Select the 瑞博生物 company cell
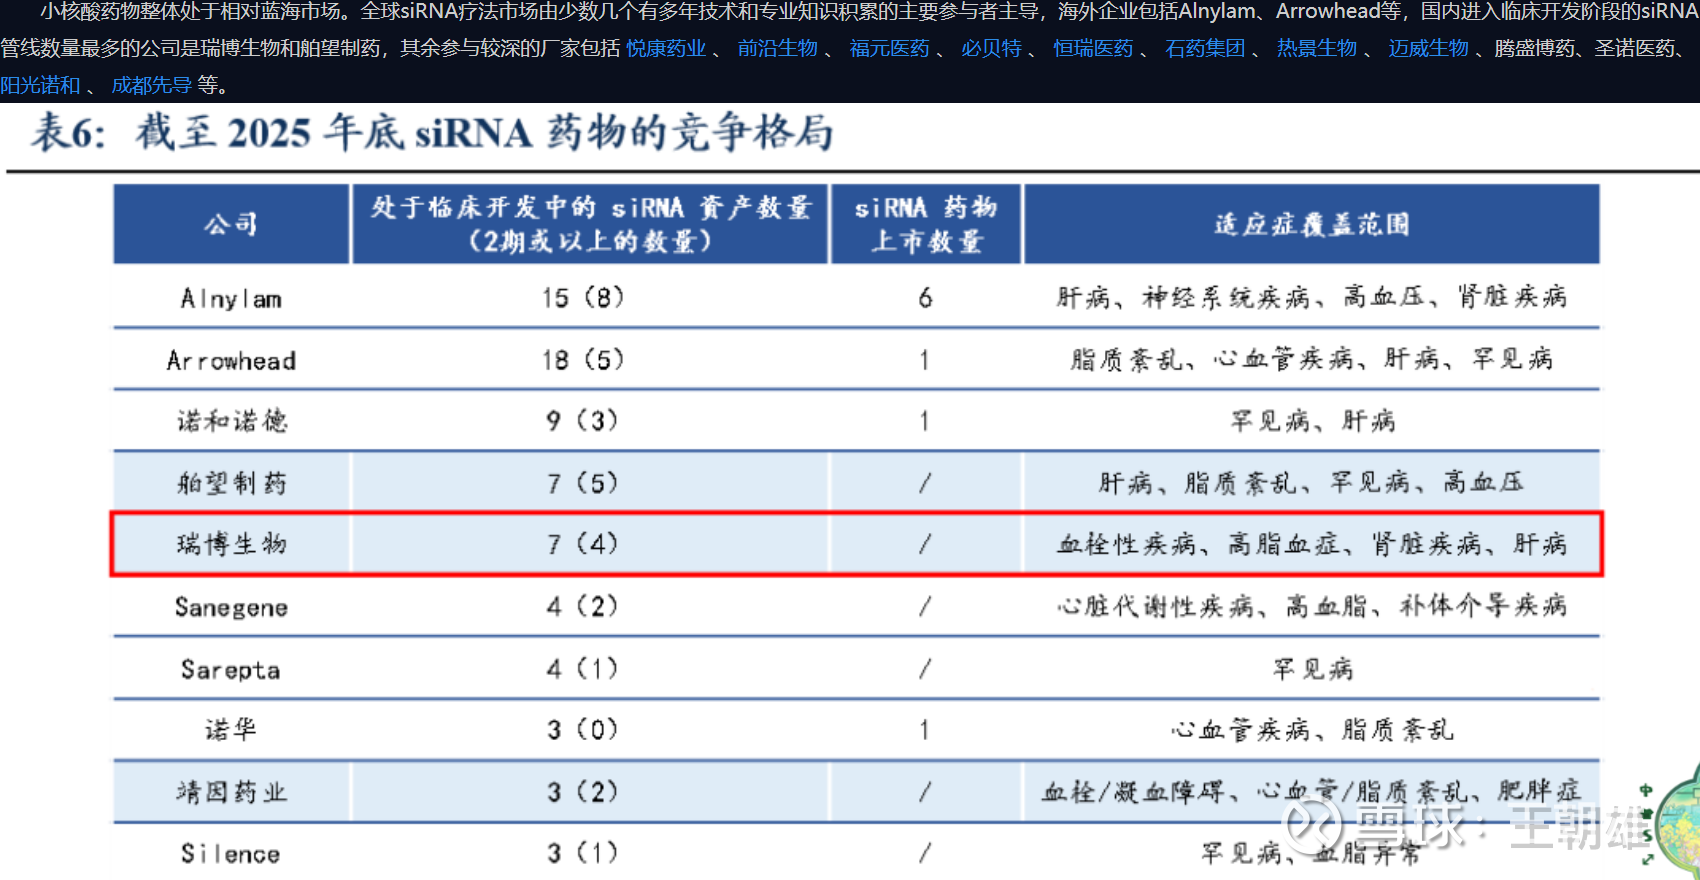 point(231,544)
